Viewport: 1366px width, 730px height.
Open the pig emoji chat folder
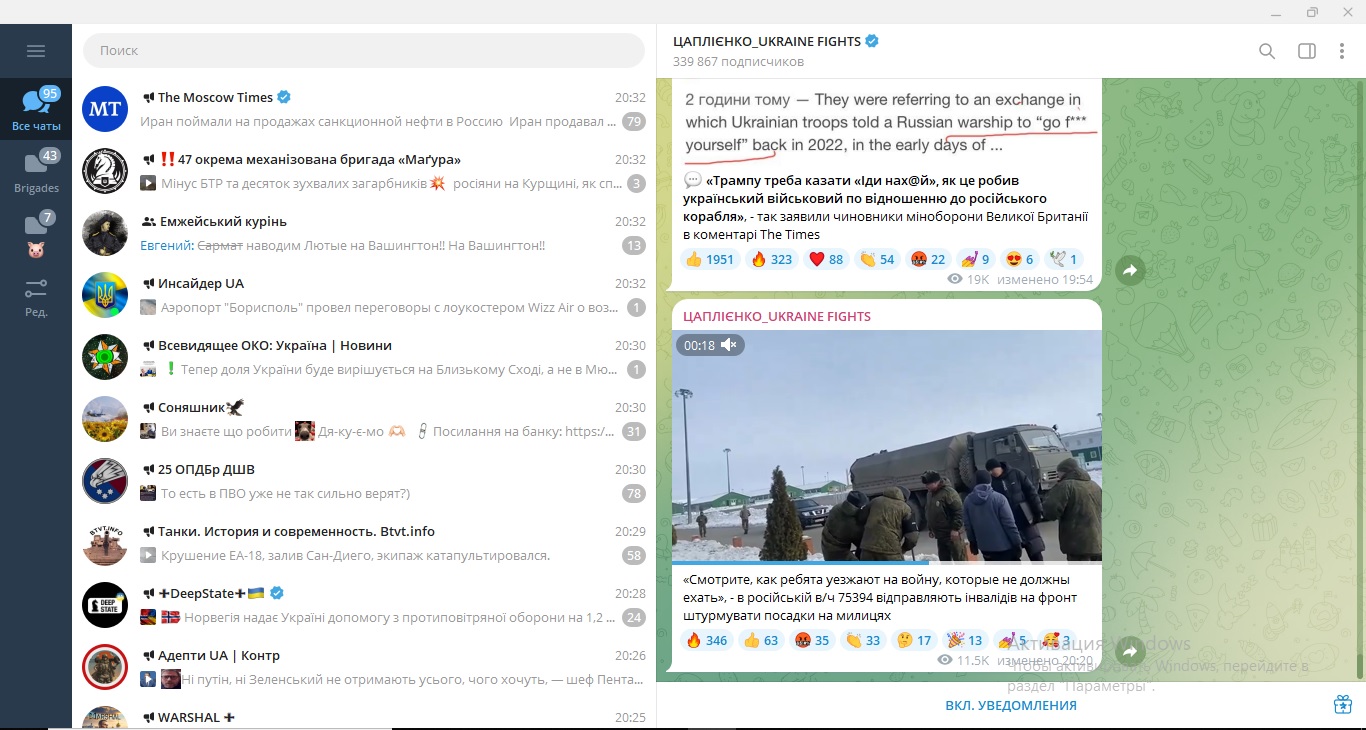point(36,233)
